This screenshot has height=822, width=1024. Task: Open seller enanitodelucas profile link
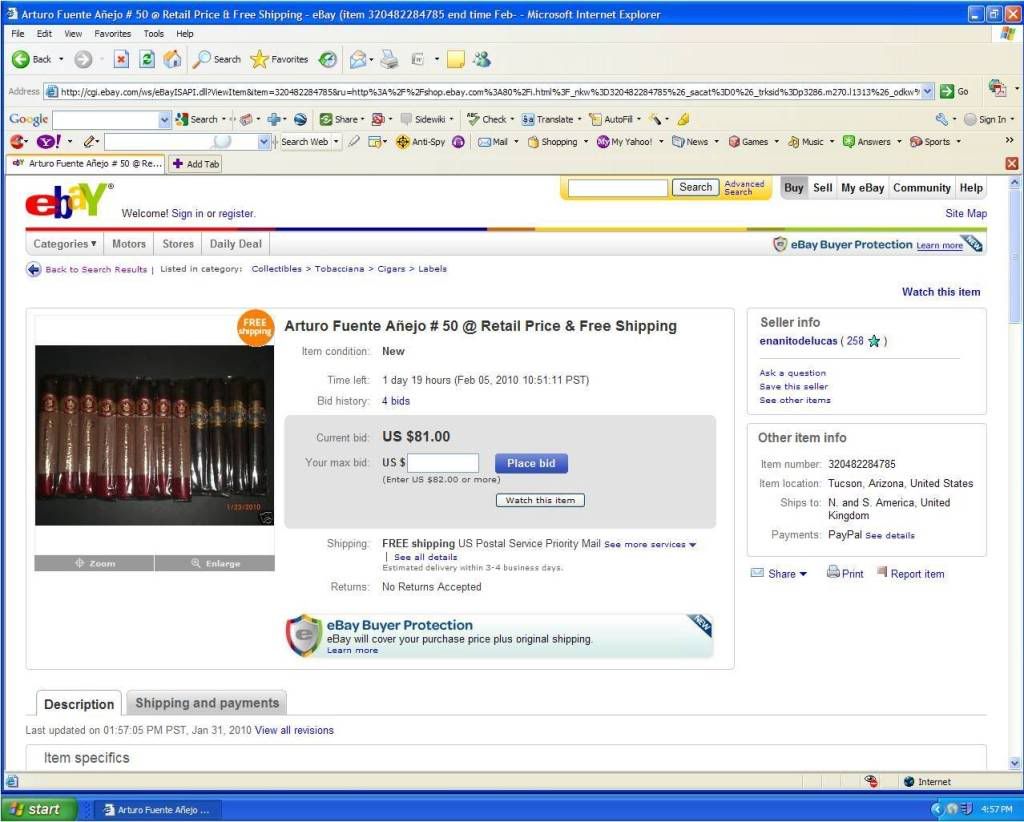click(x=798, y=341)
